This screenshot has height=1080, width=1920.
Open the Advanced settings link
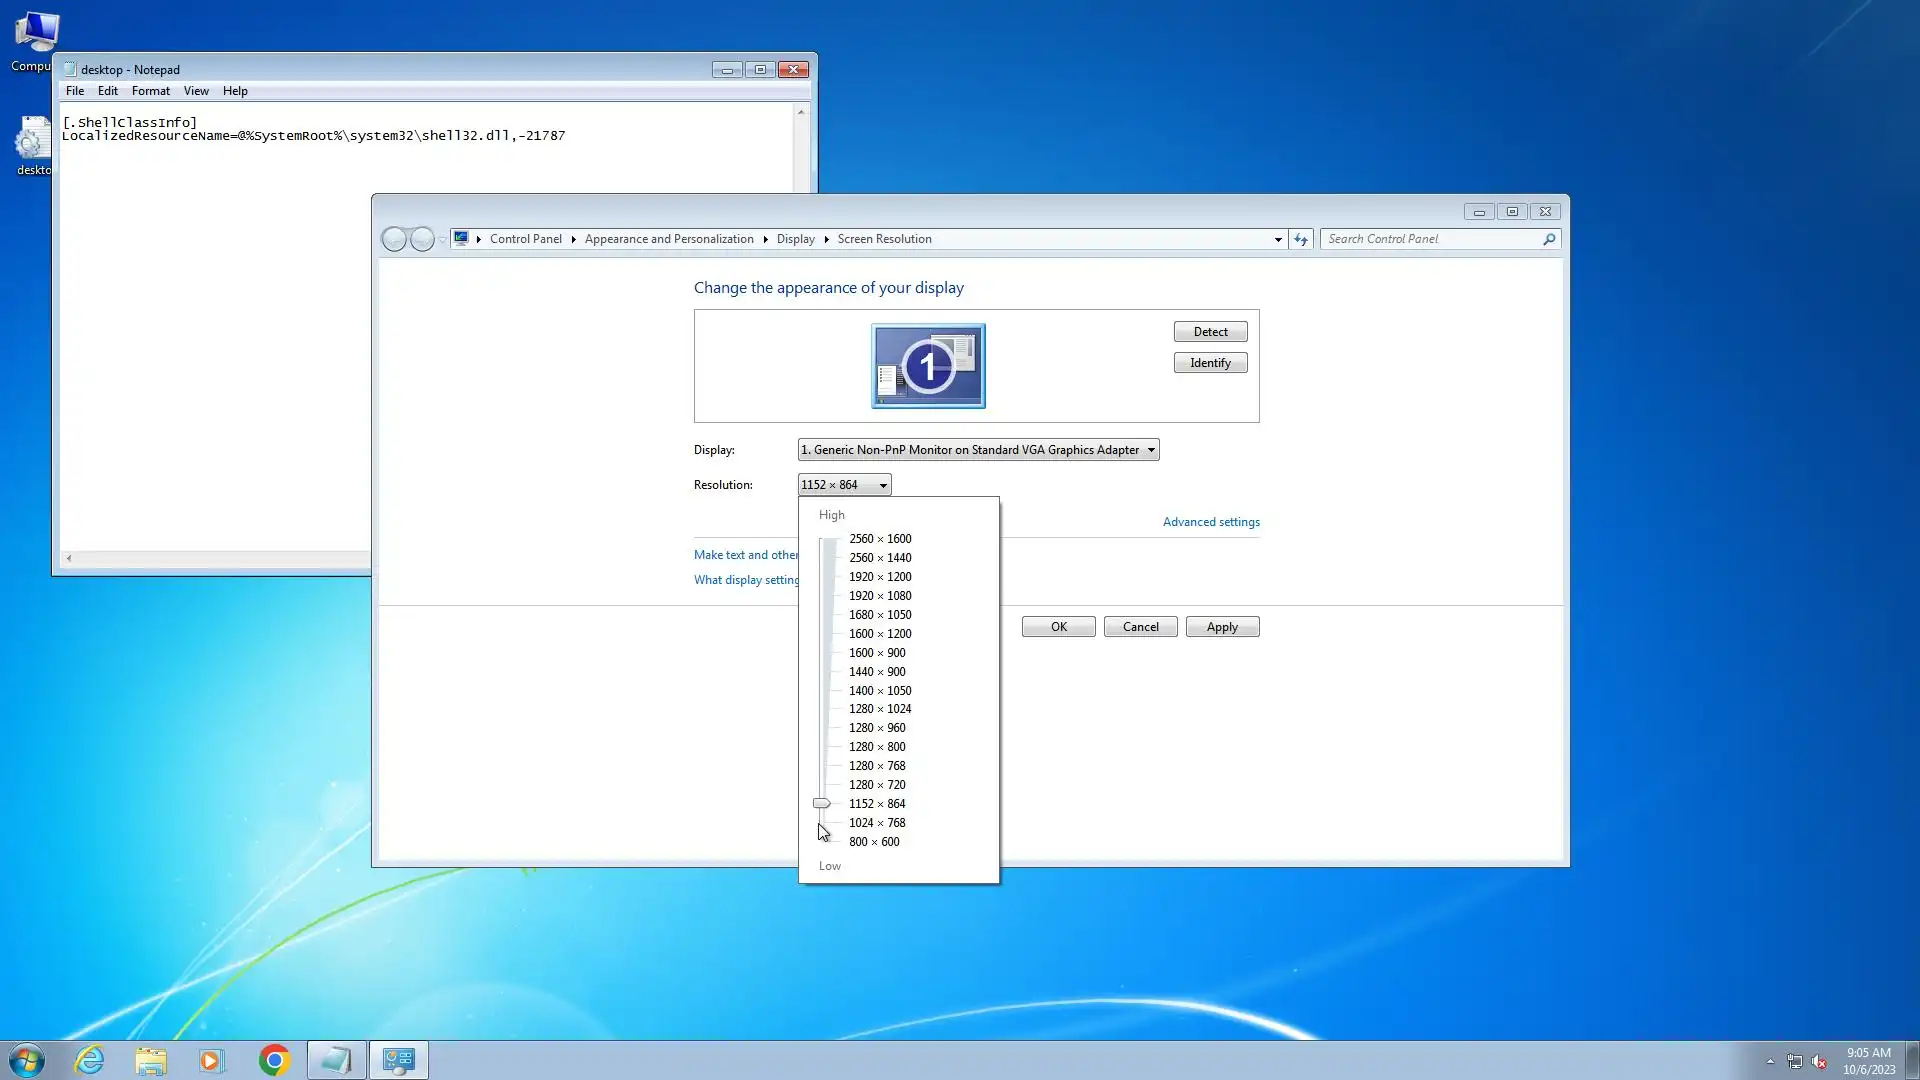pyautogui.click(x=1210, y=522)
